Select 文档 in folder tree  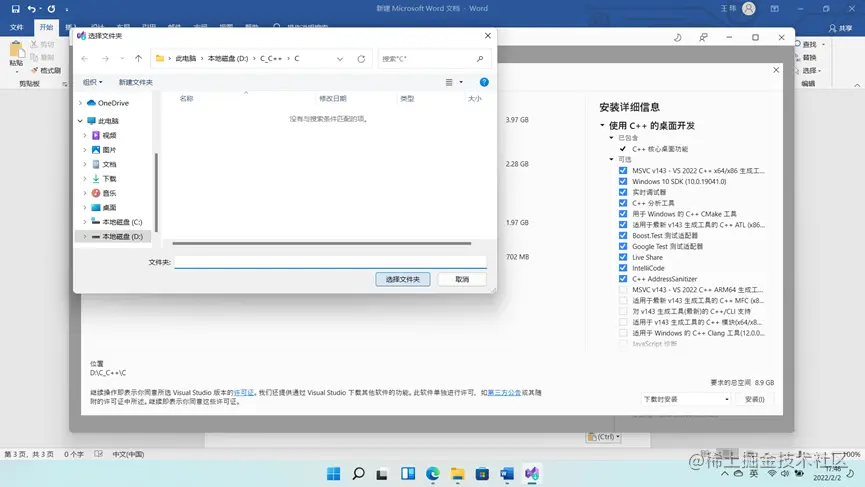click(109, 164)
